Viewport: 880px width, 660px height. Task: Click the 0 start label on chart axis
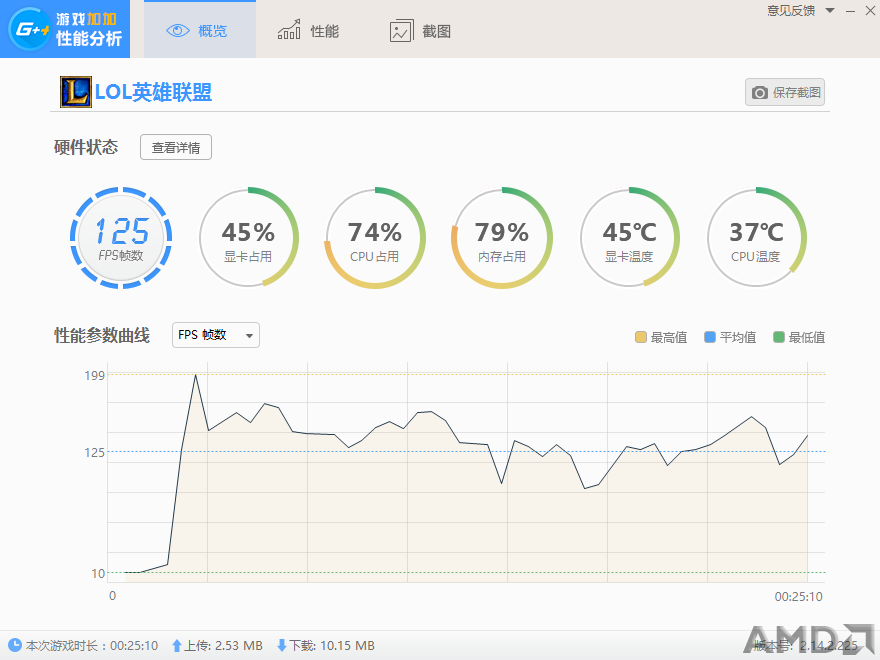tap(112, 595)
